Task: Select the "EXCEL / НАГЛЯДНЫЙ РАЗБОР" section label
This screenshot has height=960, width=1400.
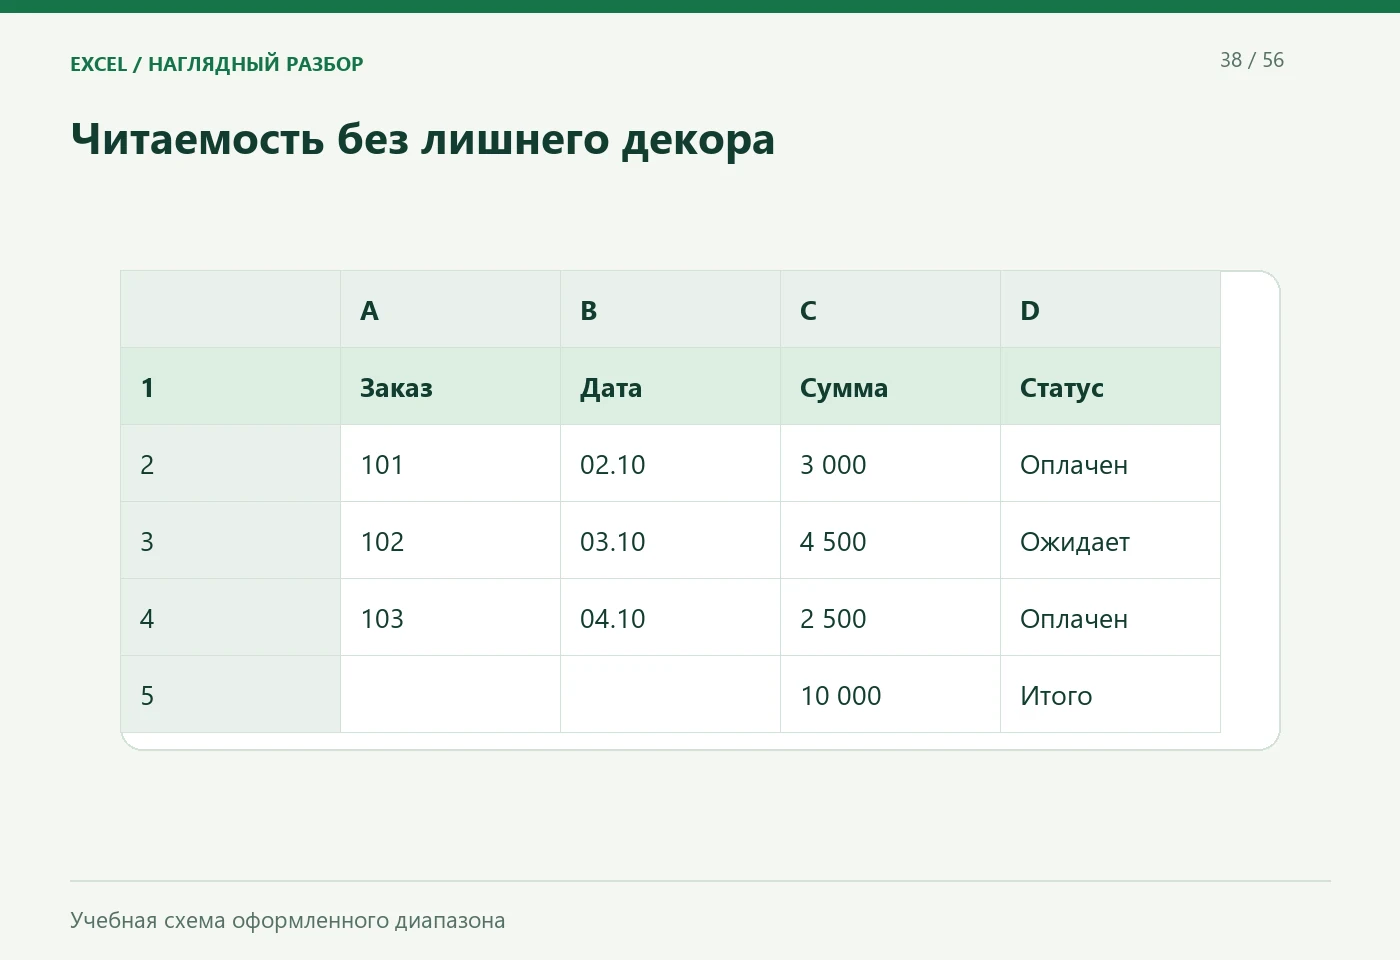Action: point(217,64)
